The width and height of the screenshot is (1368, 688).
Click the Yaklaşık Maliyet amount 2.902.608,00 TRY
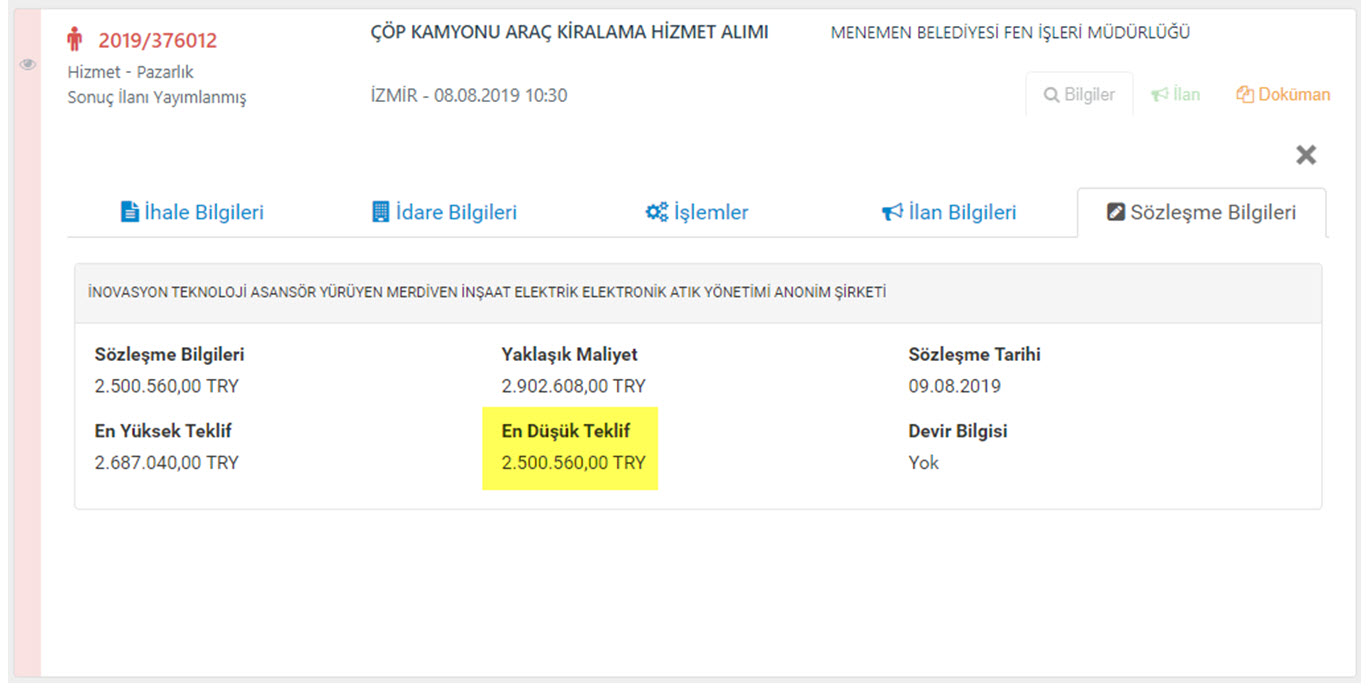573,386
